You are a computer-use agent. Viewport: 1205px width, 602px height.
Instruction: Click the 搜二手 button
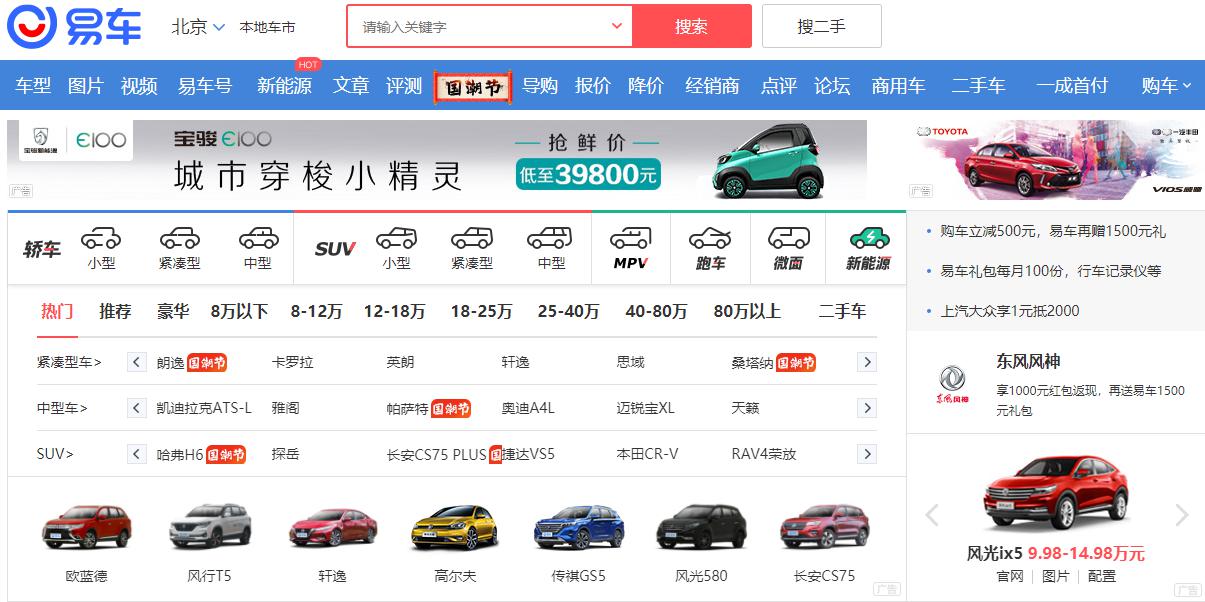pyautogui.click(x=821, y=26)
